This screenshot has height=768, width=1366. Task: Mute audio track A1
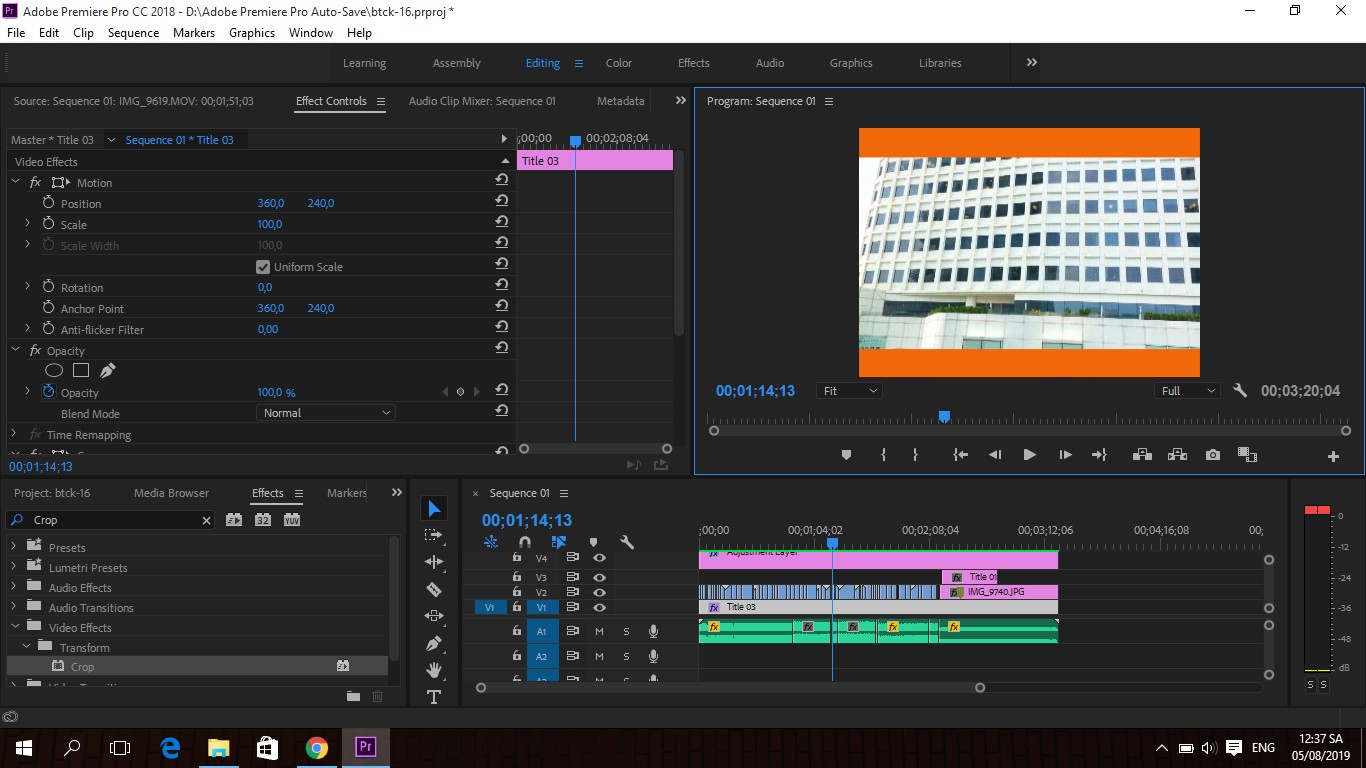pyautogui.click(x=599, y=631)
